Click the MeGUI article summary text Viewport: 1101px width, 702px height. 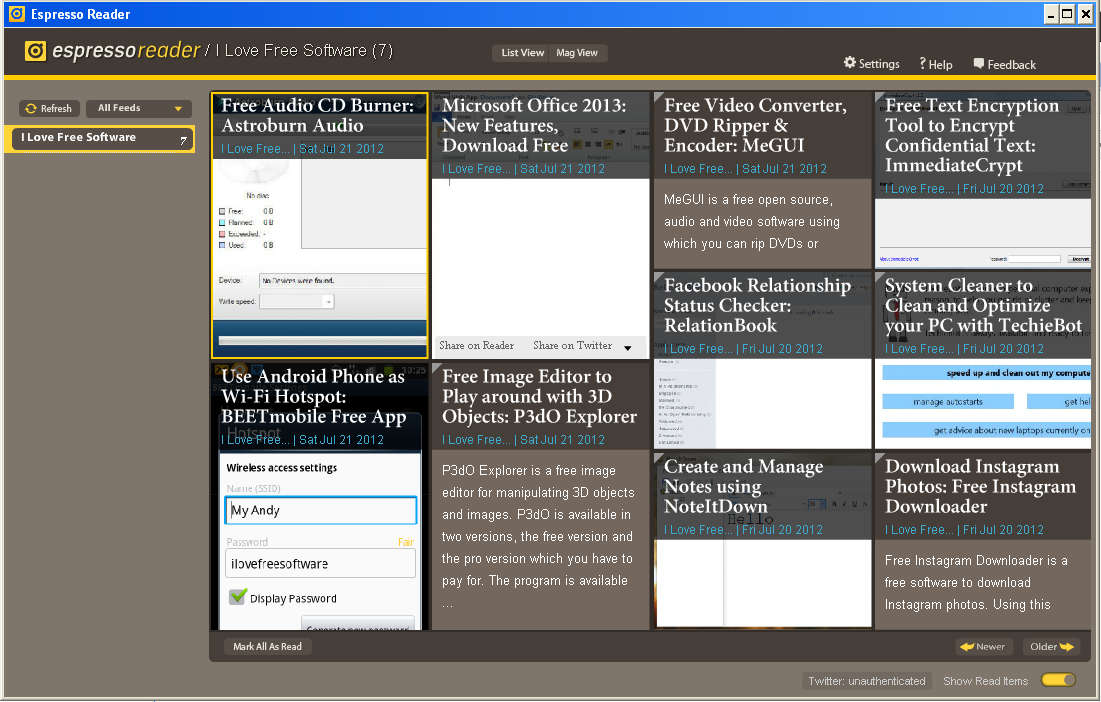(x=751, y=221)
